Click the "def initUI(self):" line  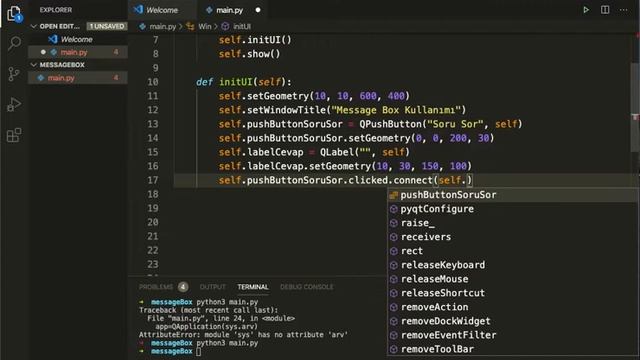(x=244, y=82)
